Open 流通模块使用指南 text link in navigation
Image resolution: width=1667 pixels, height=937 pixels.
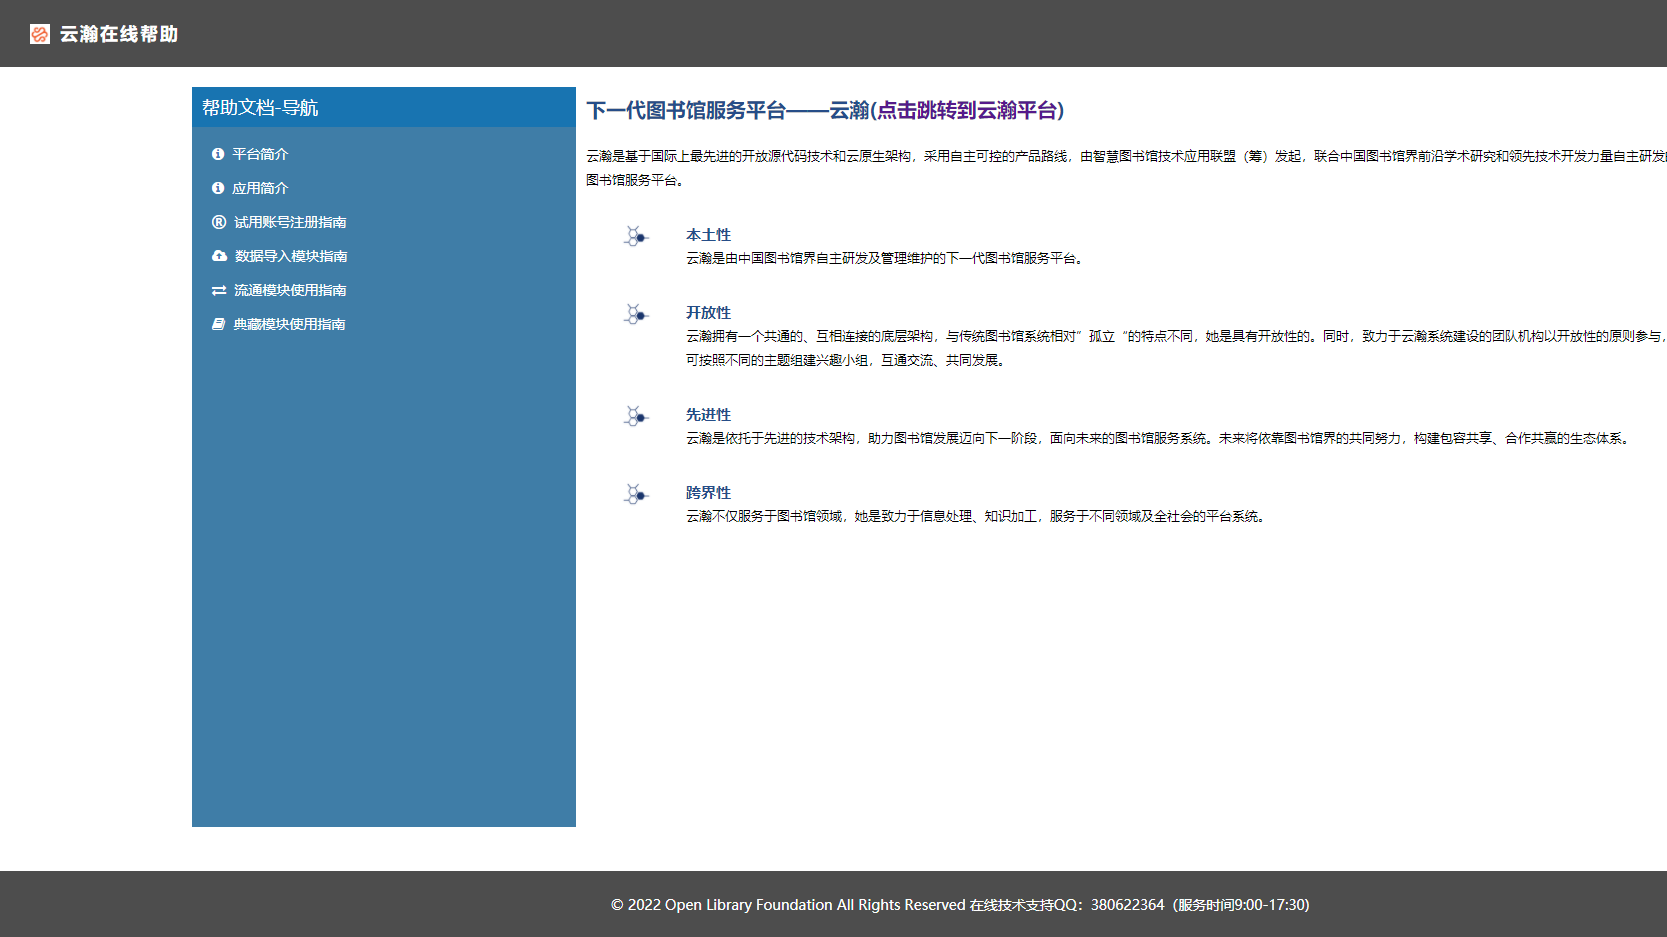[290, 290]
